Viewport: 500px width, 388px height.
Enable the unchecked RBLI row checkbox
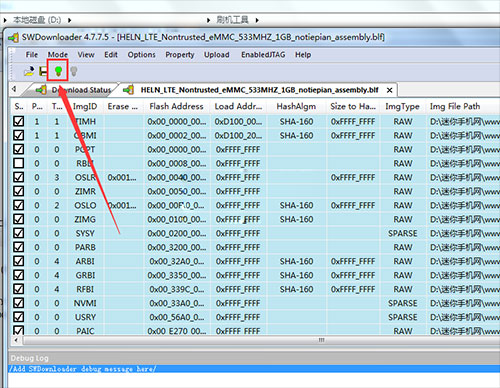[19, 163]
